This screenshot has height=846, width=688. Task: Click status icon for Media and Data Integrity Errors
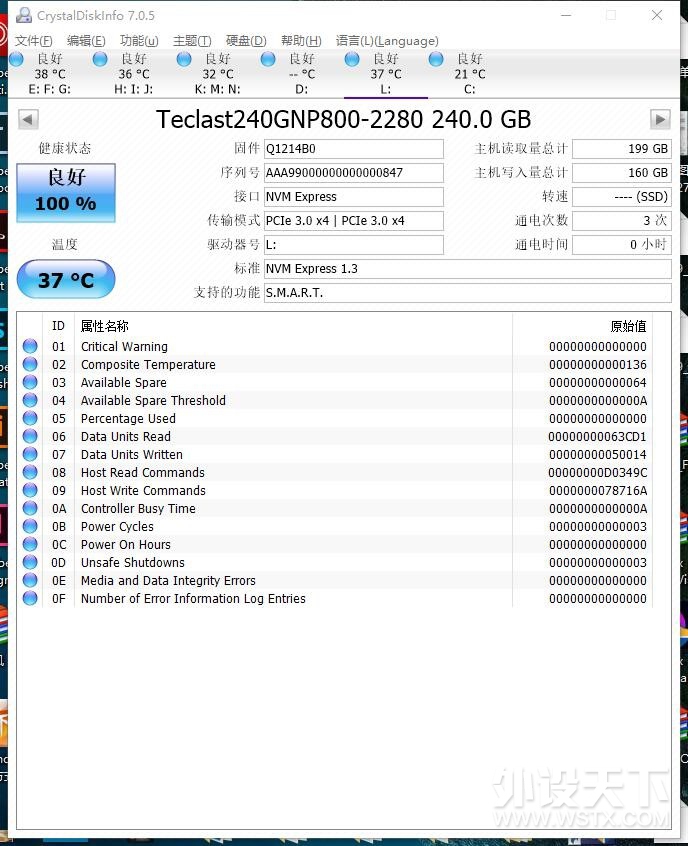pos(30,580)
